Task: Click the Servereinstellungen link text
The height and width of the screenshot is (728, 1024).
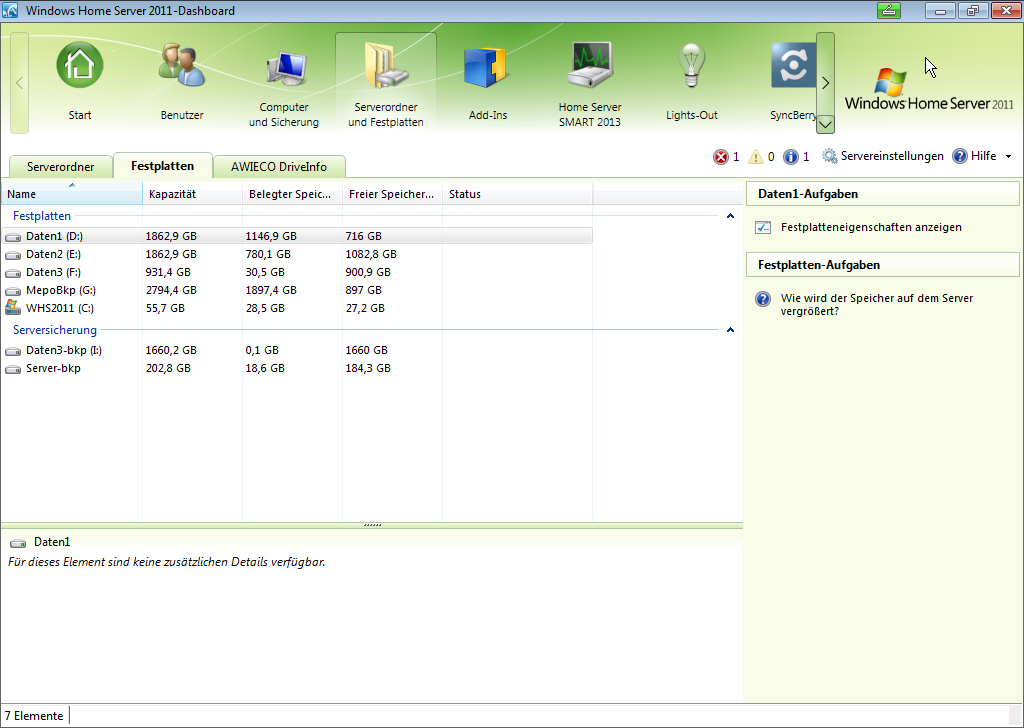Action: pyautogui.click(x=892, y=156)
